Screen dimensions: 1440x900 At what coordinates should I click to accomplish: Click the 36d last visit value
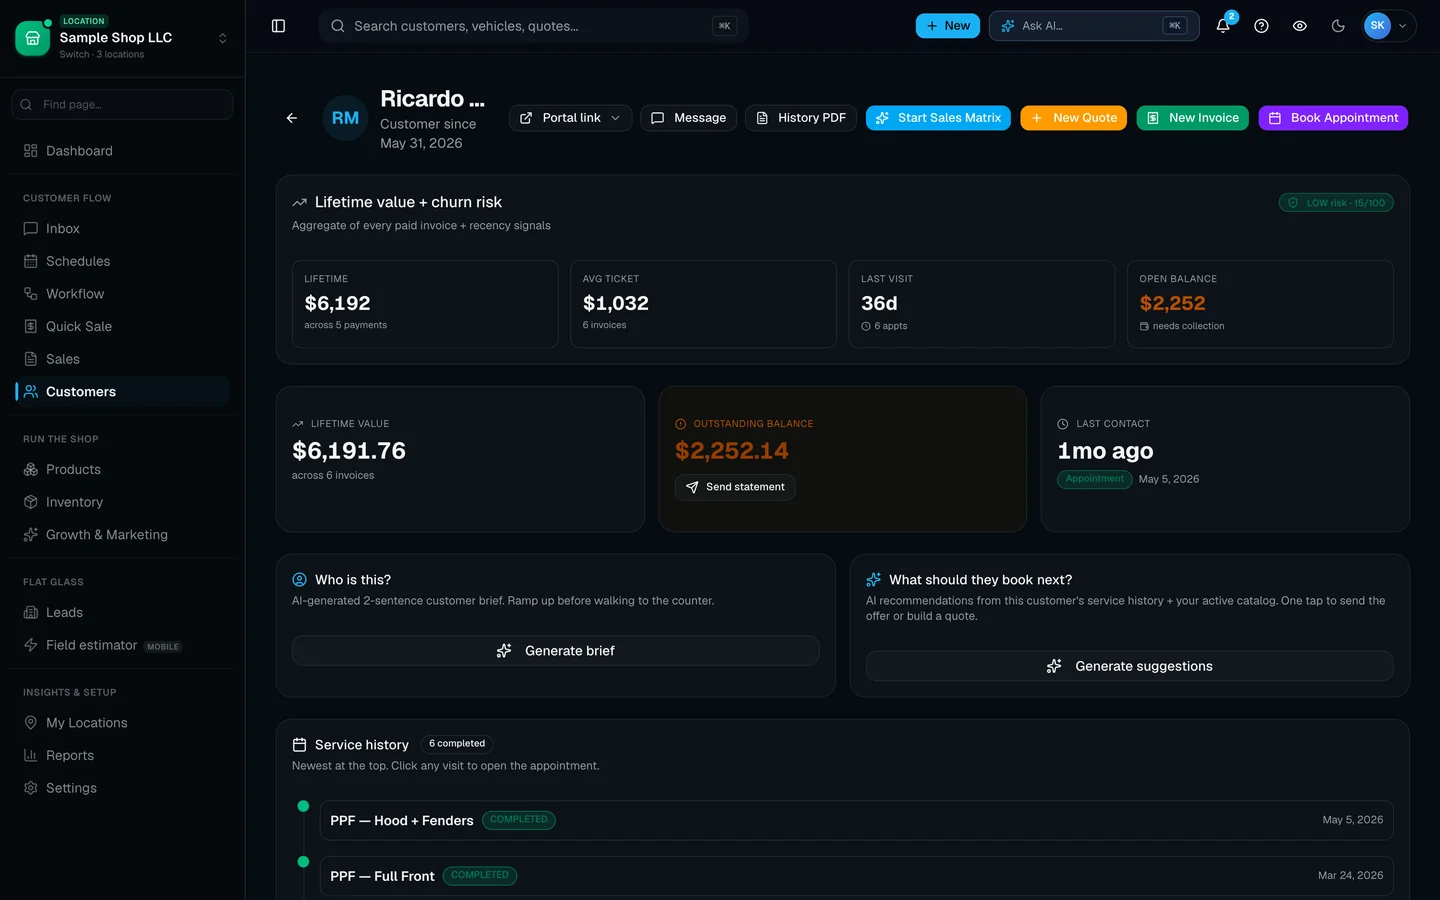pos(879,303)
